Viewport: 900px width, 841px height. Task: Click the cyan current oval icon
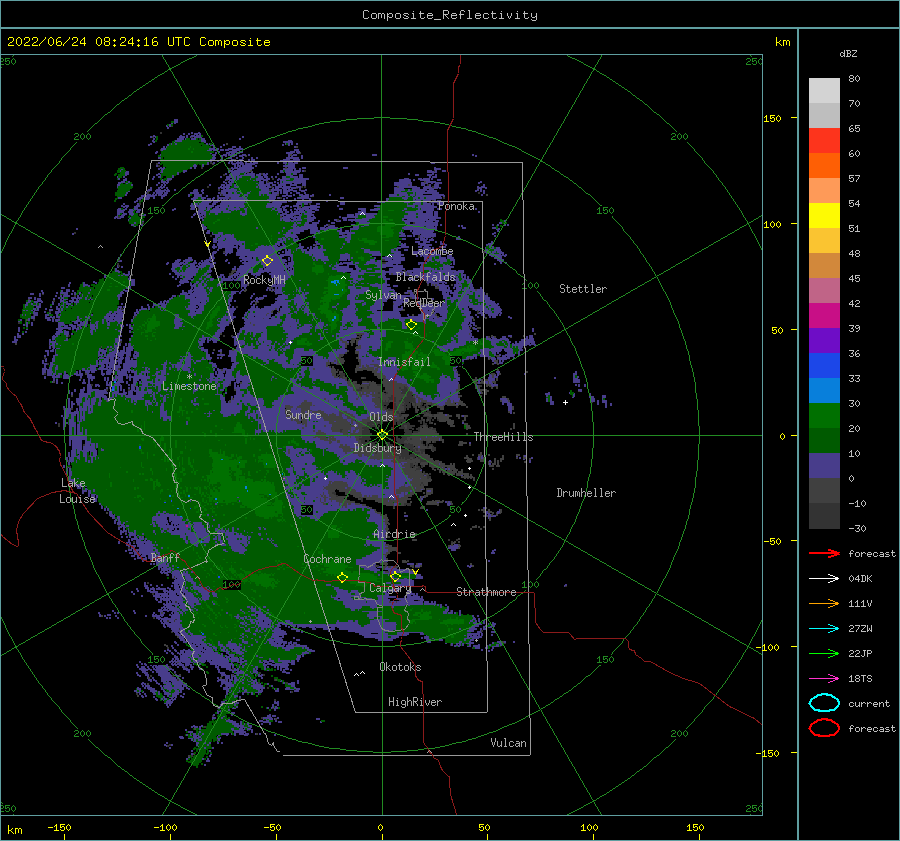(824, 703)
